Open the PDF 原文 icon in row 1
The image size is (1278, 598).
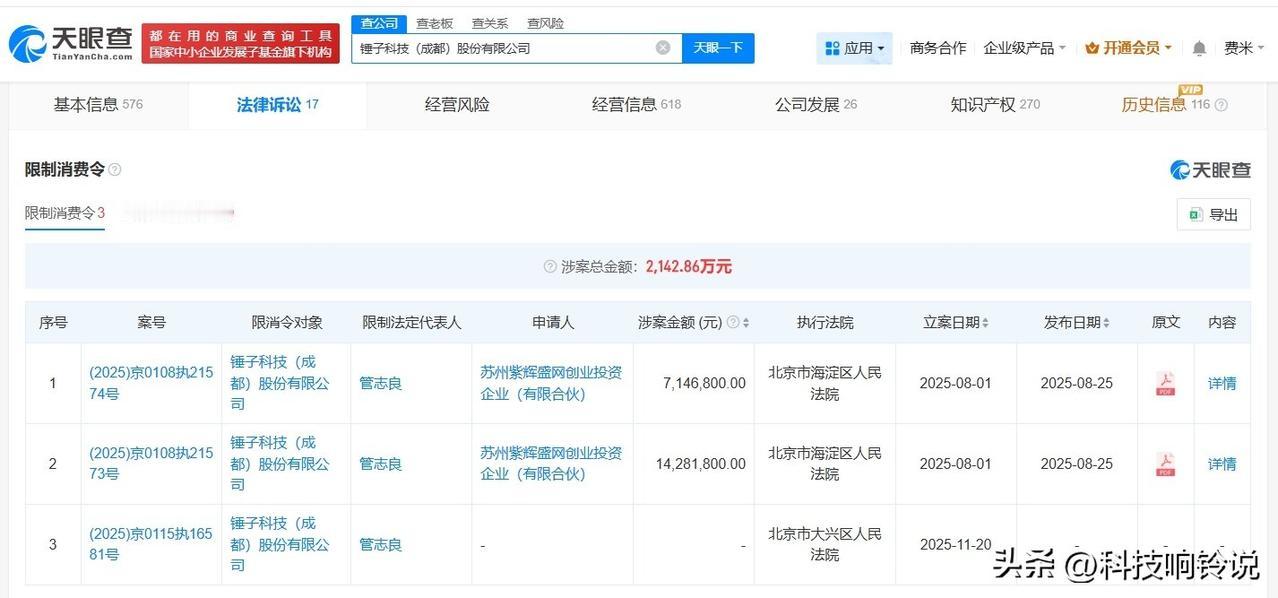[x=1164, y=383]
